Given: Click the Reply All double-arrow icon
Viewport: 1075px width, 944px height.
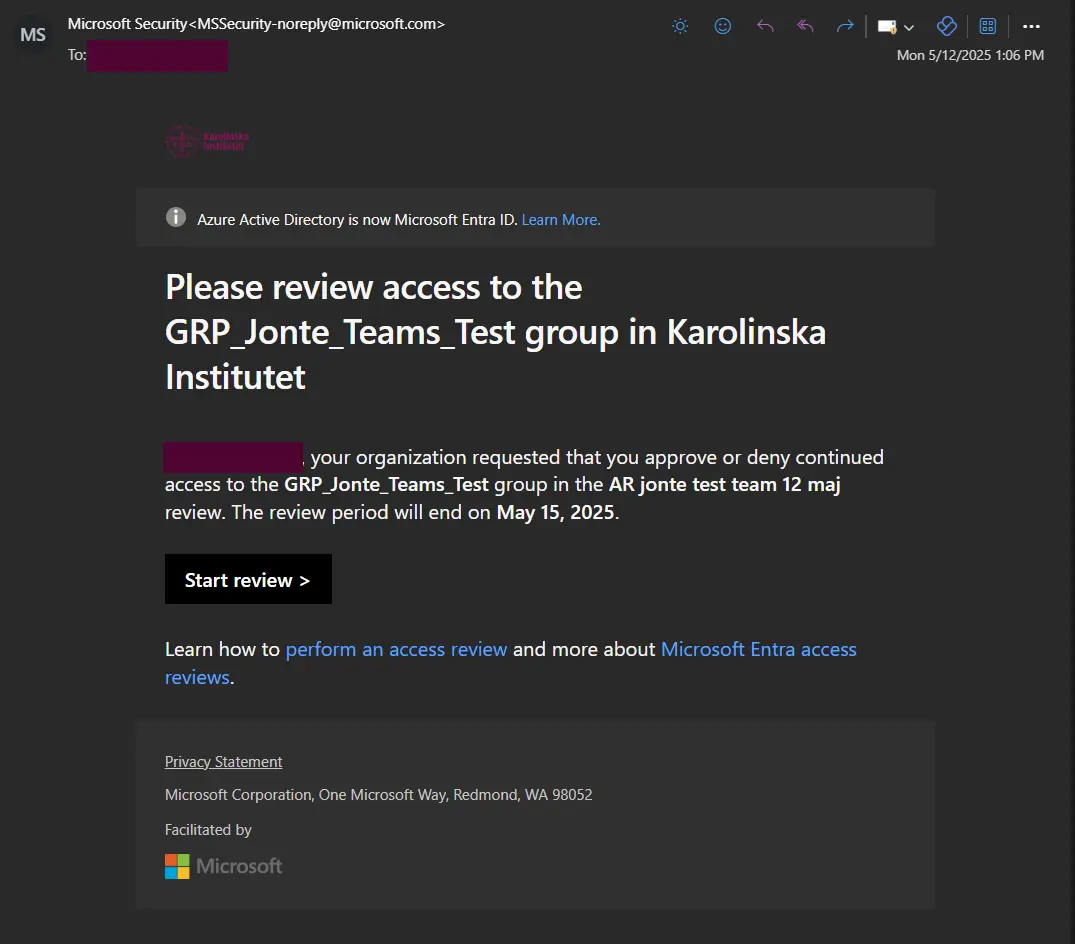Looking at the screenshot, I should 805,27.
